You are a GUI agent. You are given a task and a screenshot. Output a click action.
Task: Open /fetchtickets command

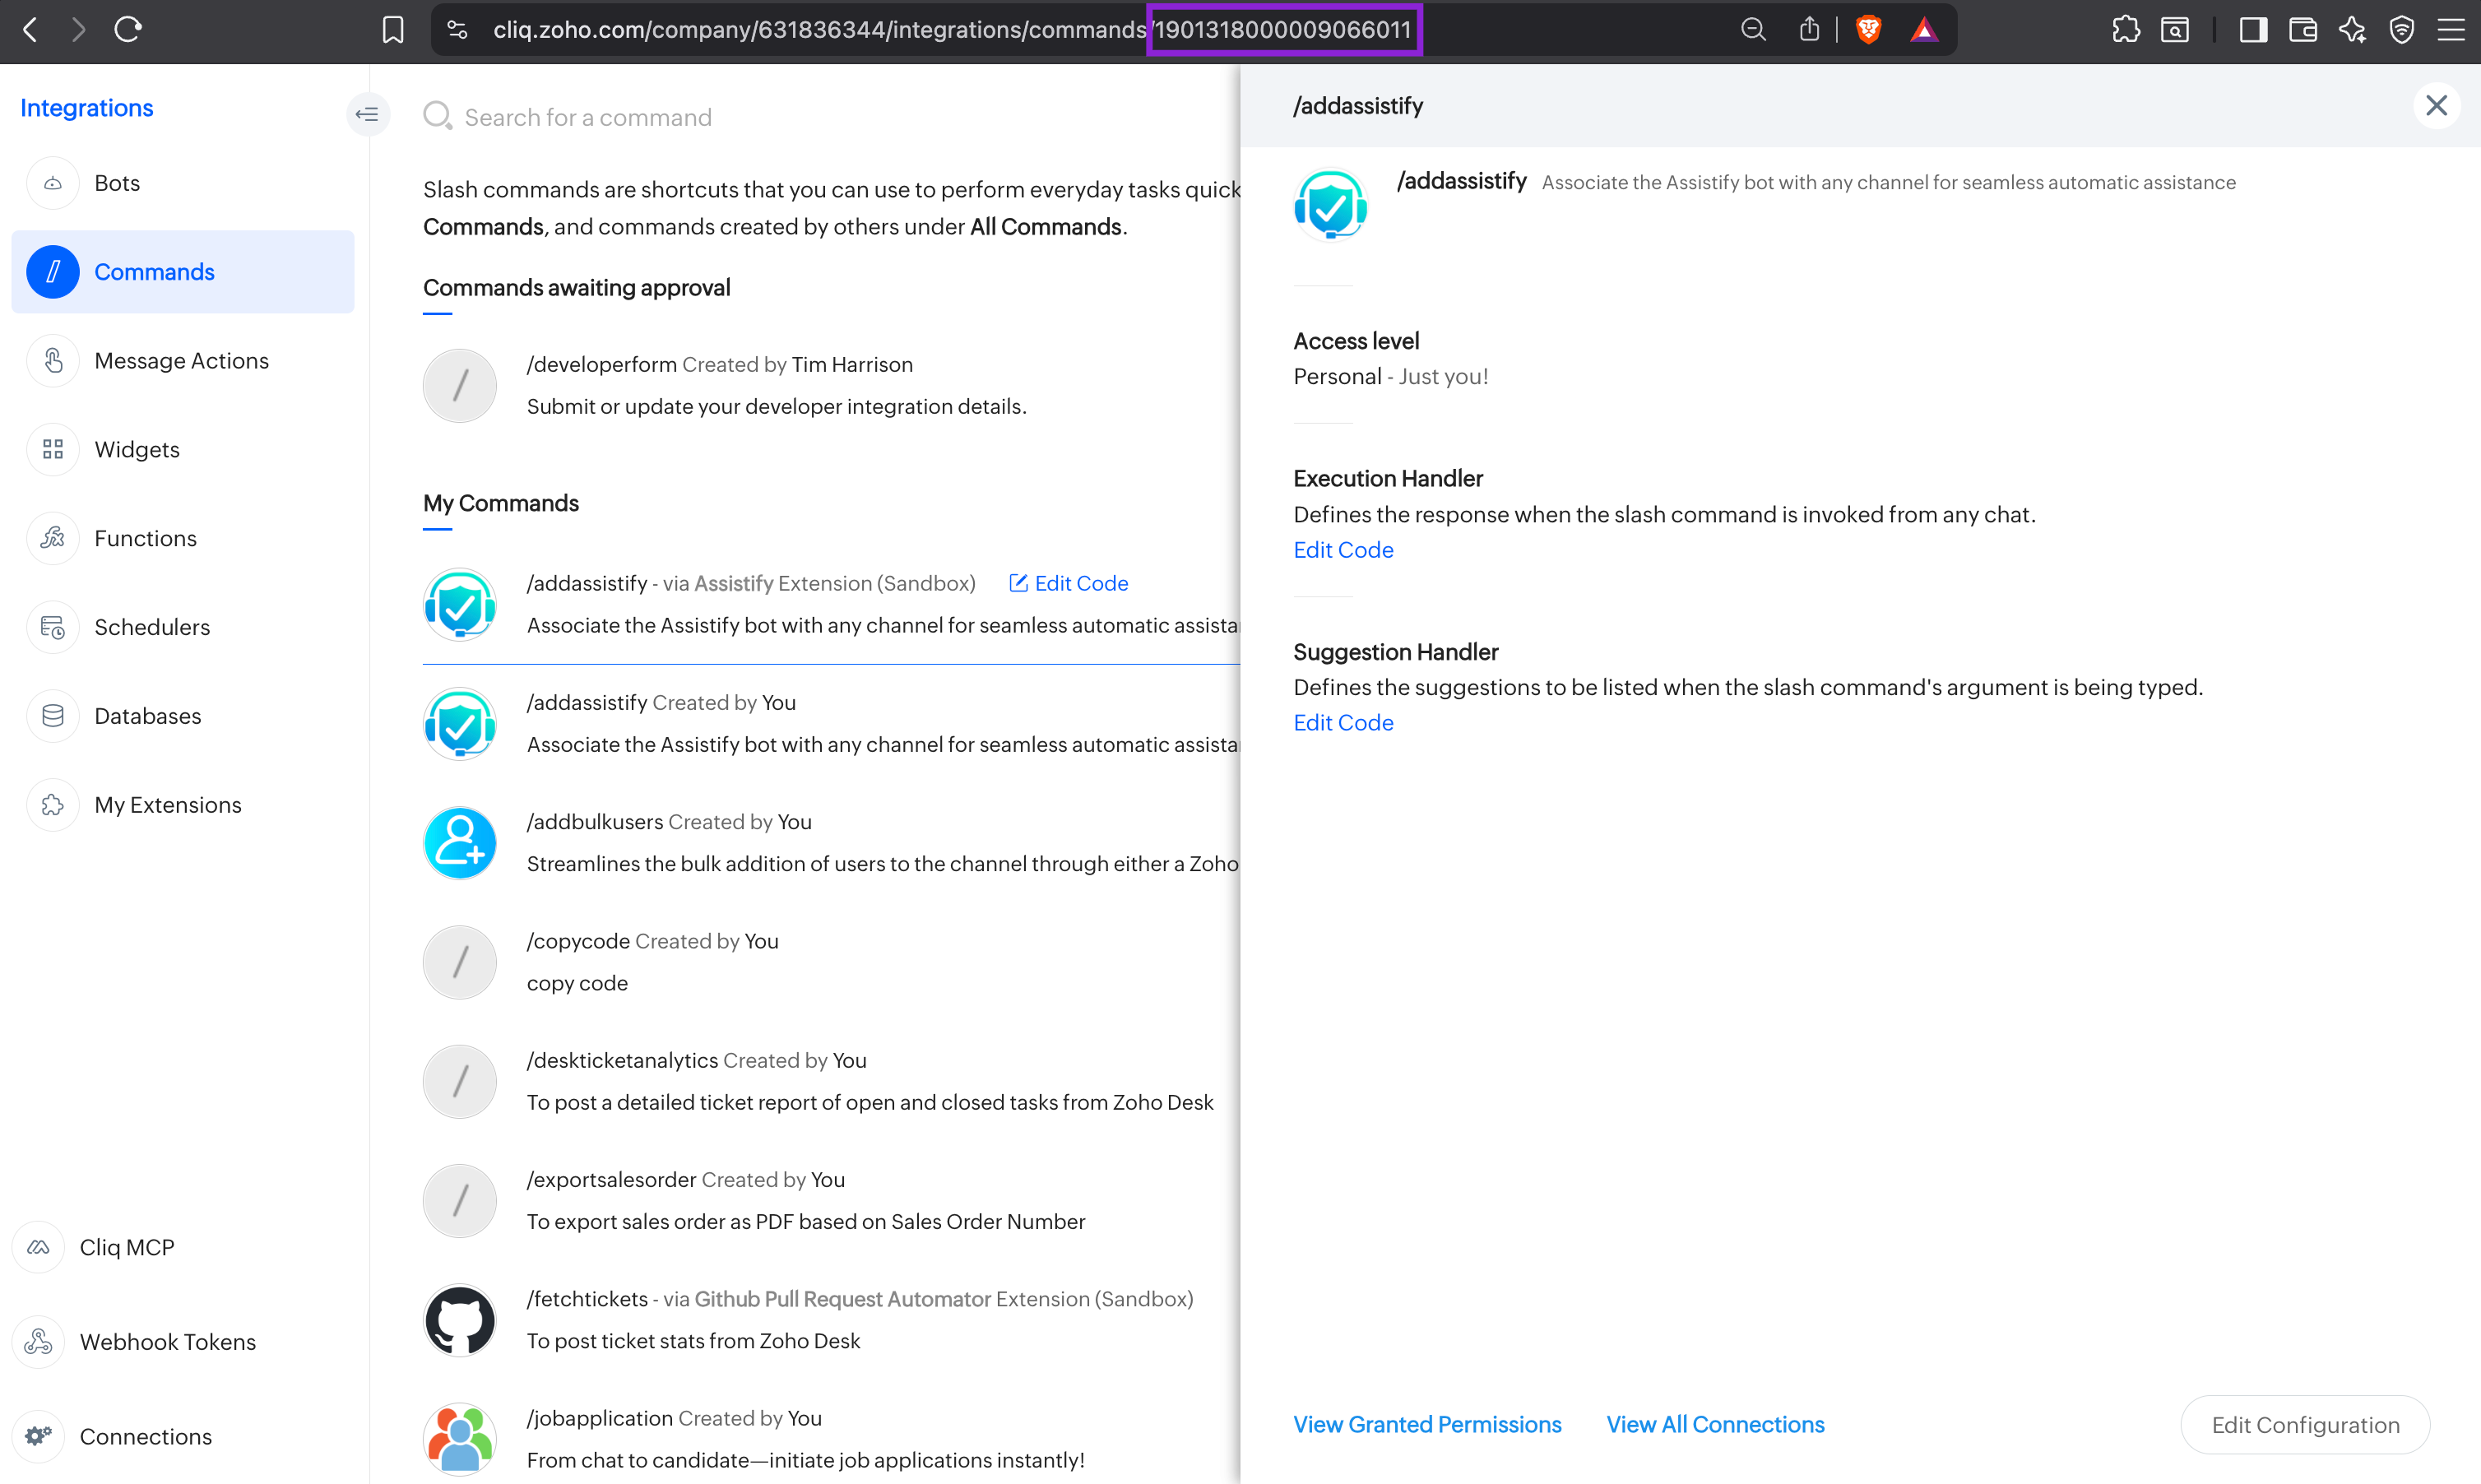[x=831, y=1320]
